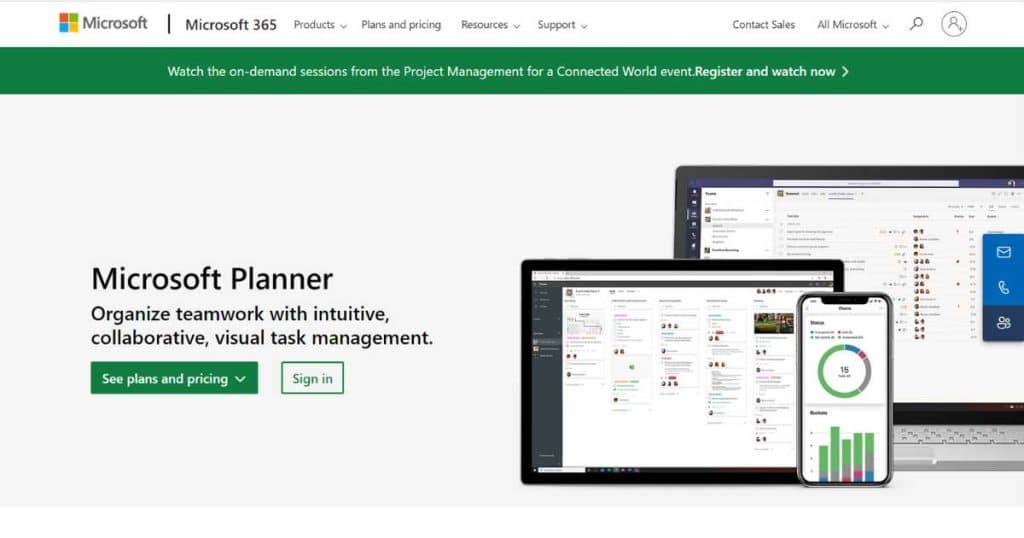The height and width of the screenshot is (538, 1024).
Task: Click the chat people icon in side panel
Action: point(1004,323)
